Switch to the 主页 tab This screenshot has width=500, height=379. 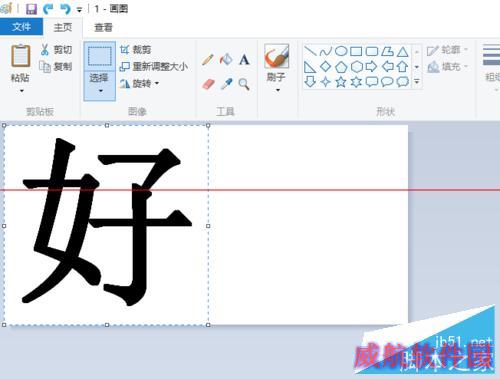(63, 27)
